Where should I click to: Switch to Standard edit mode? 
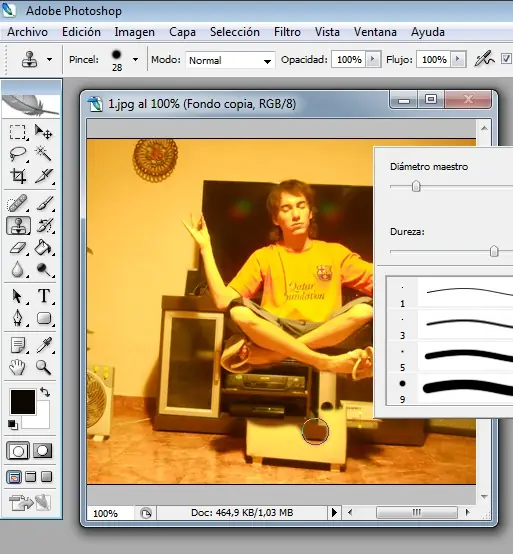[18, 450]
